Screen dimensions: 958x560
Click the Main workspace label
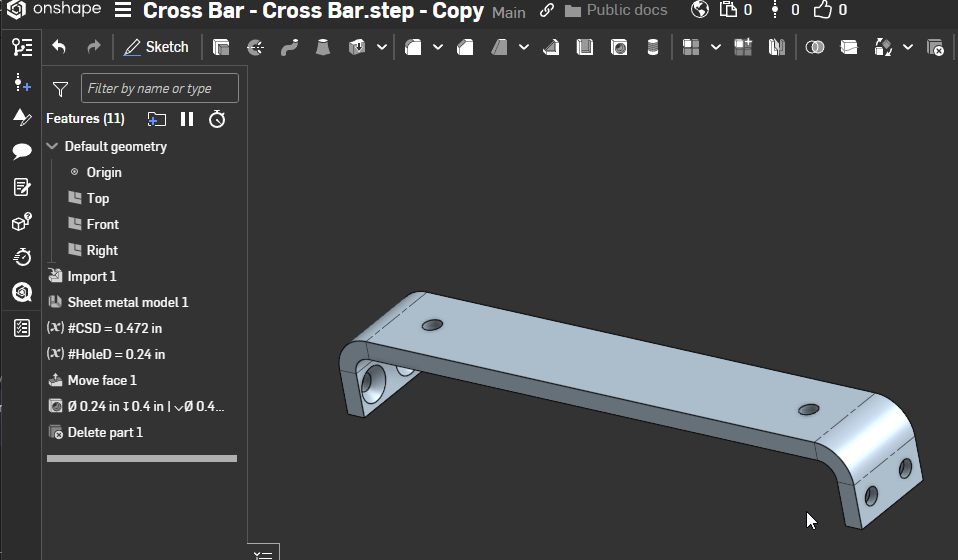tap(508, 12)
